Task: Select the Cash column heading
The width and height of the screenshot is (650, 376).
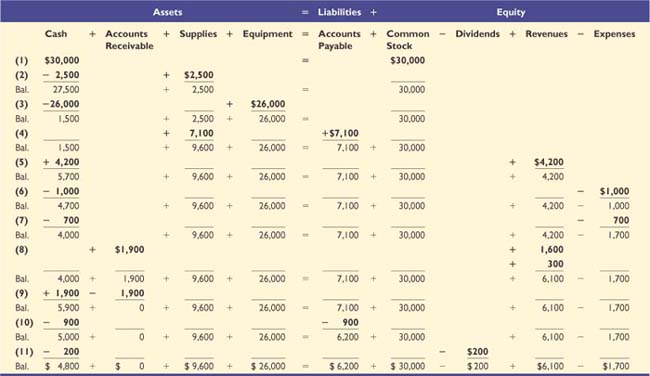Action: coord(56,34)
